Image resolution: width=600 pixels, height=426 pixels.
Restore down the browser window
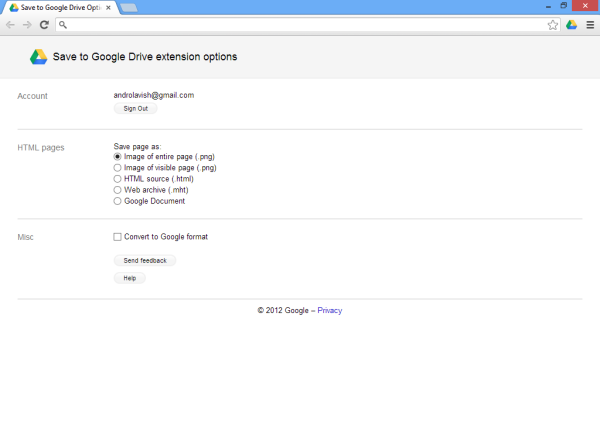(564, 5)
